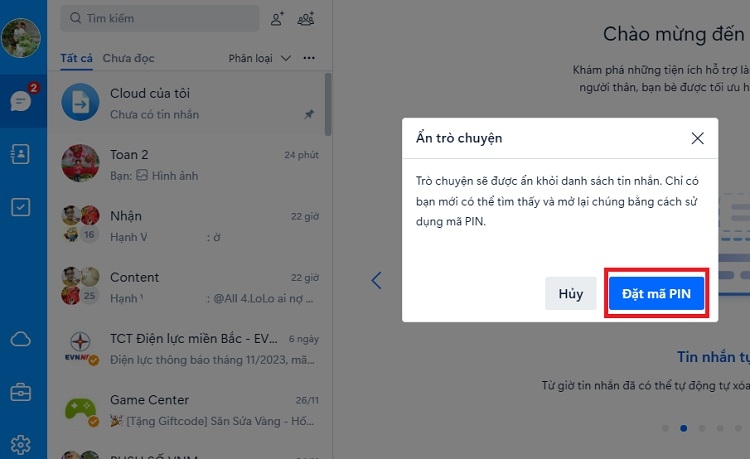Click the pin icon on Cloud của tôi
Image resolution: width=750 pixels, height=459 pixels.
[309, 114]
